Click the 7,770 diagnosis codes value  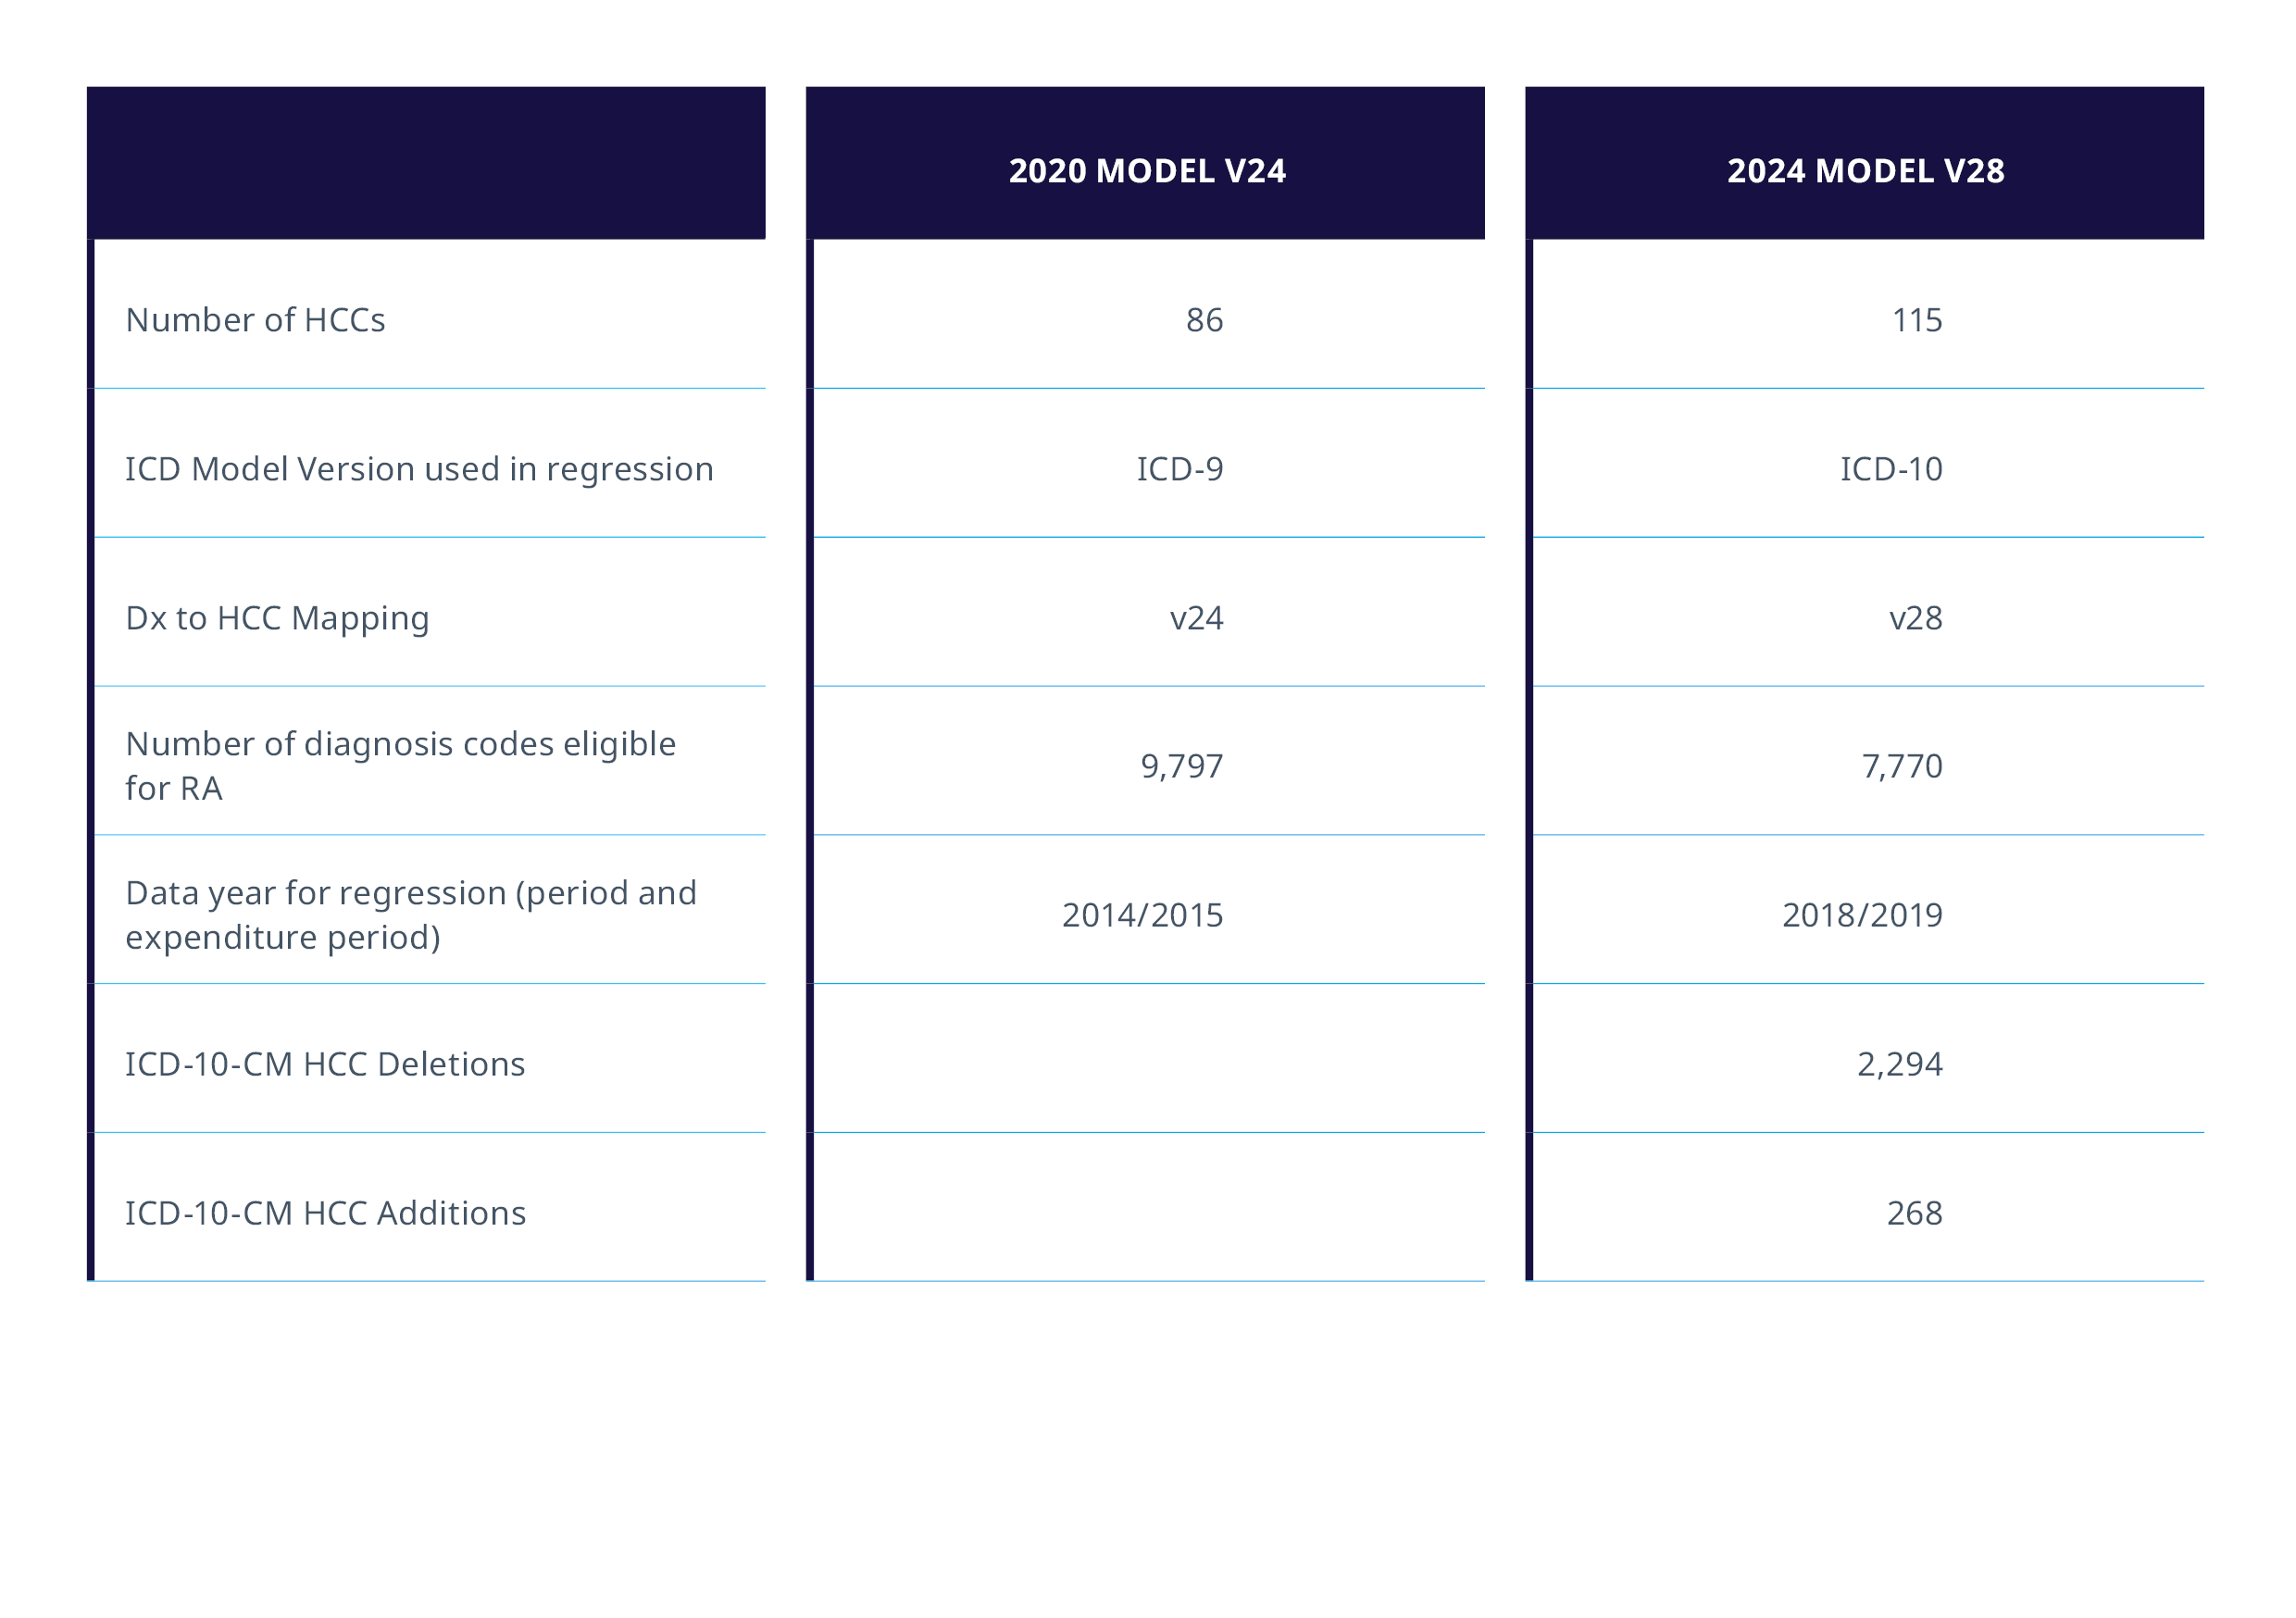click(x=1901, y=766)
